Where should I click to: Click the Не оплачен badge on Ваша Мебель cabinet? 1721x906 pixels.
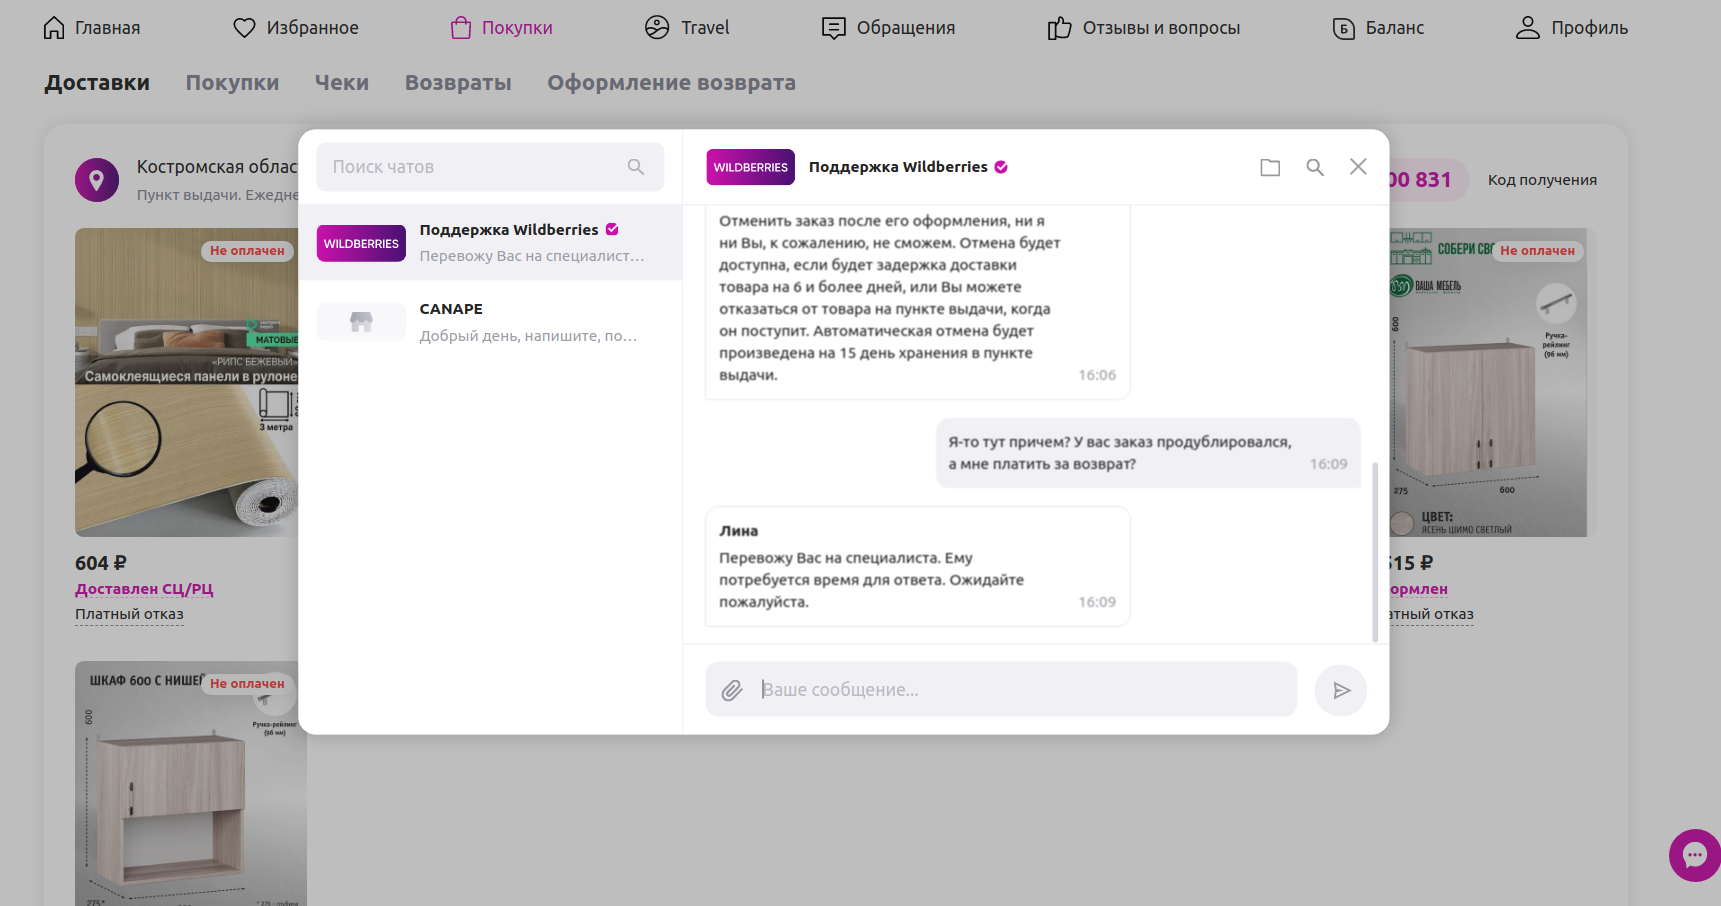pyautogui.click(x=1537, y=251)
